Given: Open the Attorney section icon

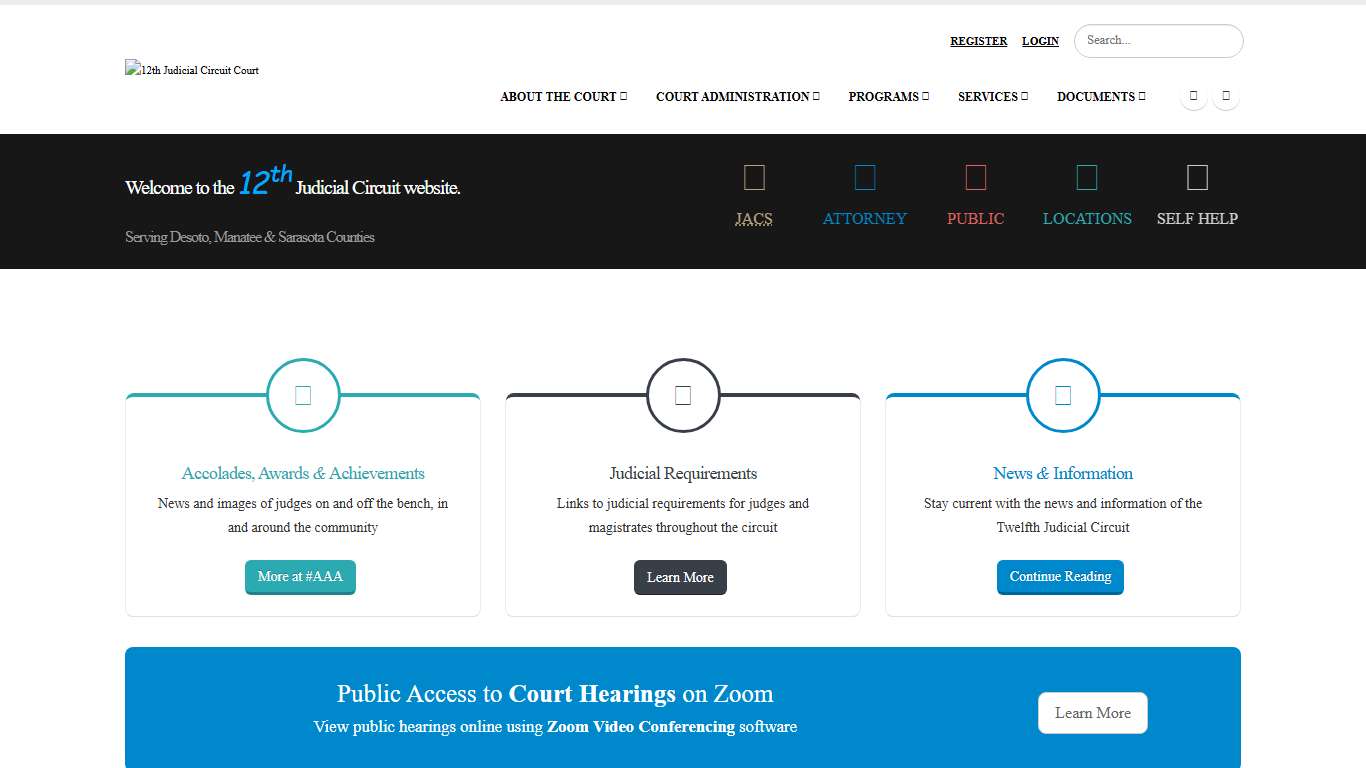Looking at the screenshot, I should click(x=864, y=176).
